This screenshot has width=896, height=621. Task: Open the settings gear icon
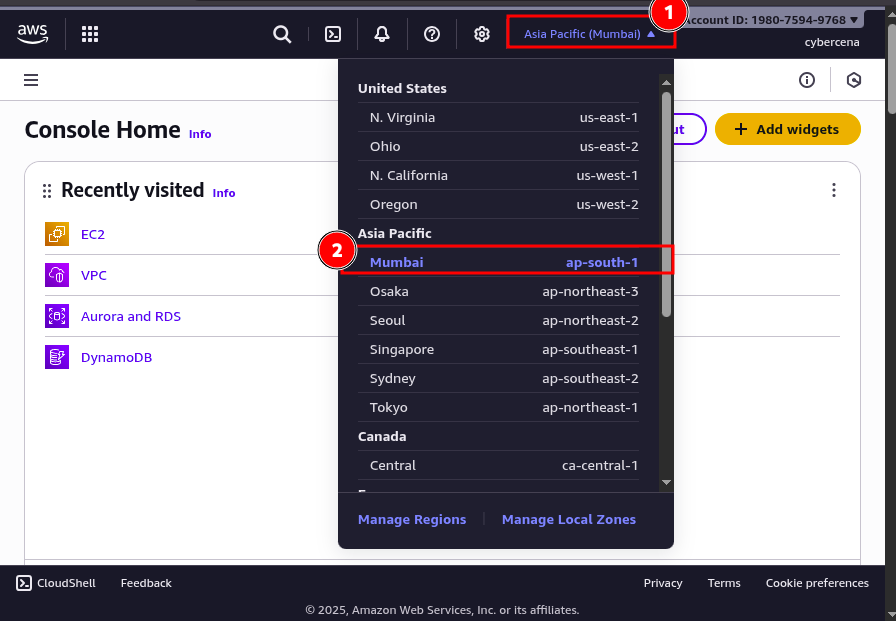482,34
